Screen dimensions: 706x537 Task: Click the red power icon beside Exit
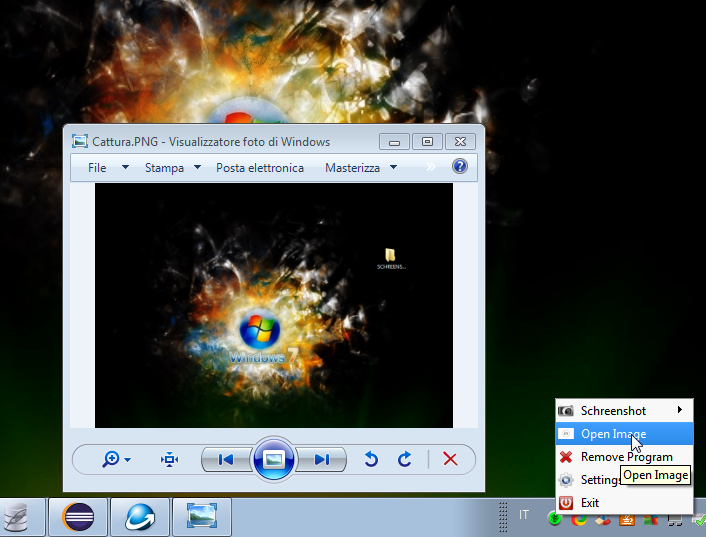(566, 502)
